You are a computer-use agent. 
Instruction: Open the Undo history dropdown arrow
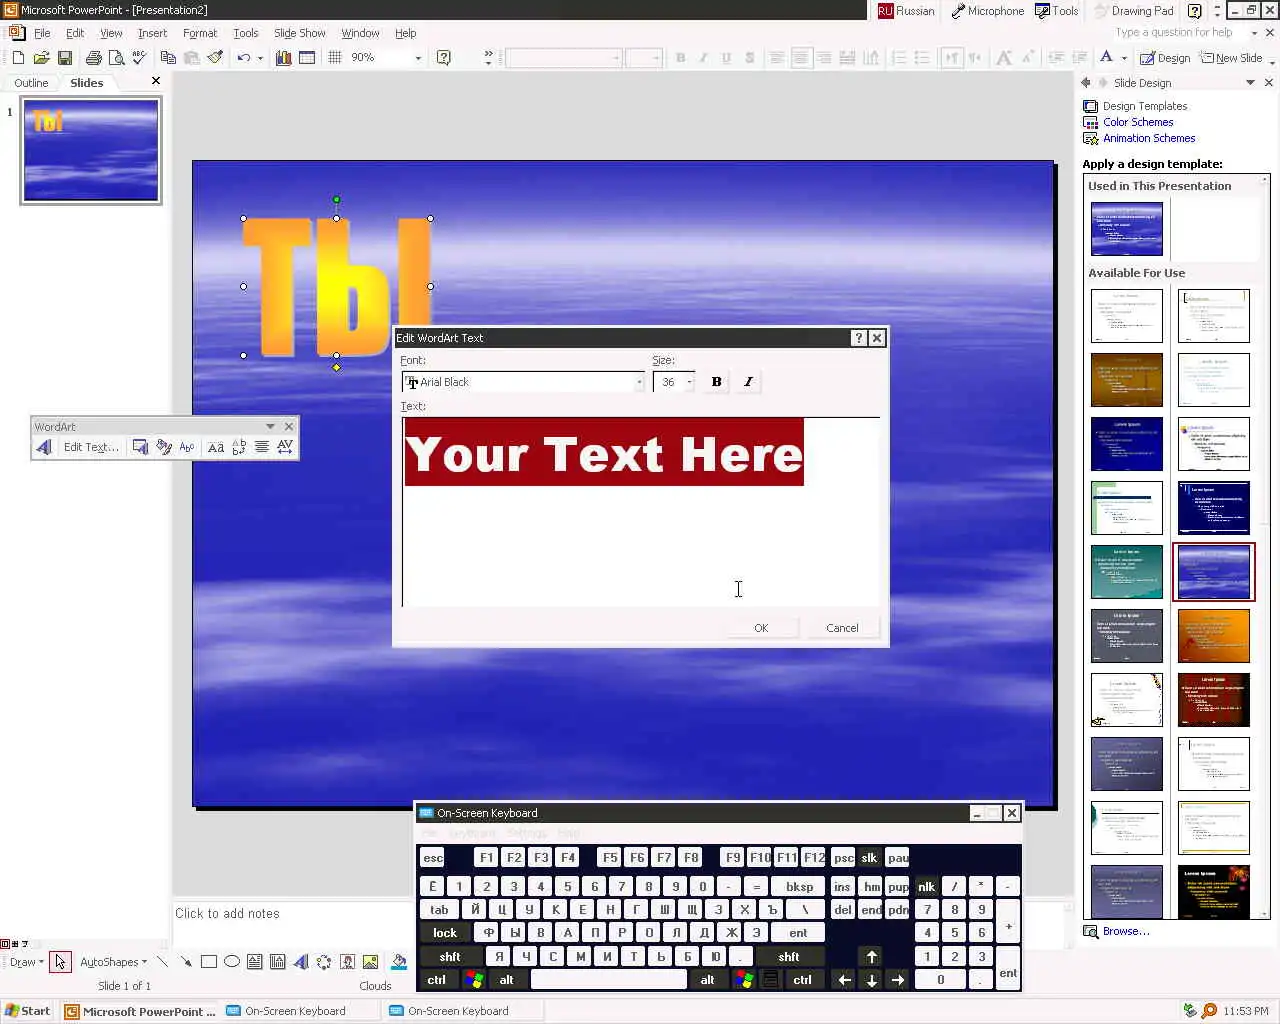(260, 58)
